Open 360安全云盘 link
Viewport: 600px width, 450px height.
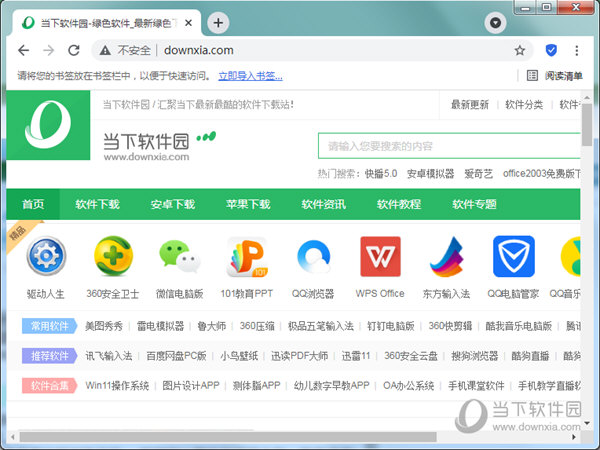pos(411,356)
